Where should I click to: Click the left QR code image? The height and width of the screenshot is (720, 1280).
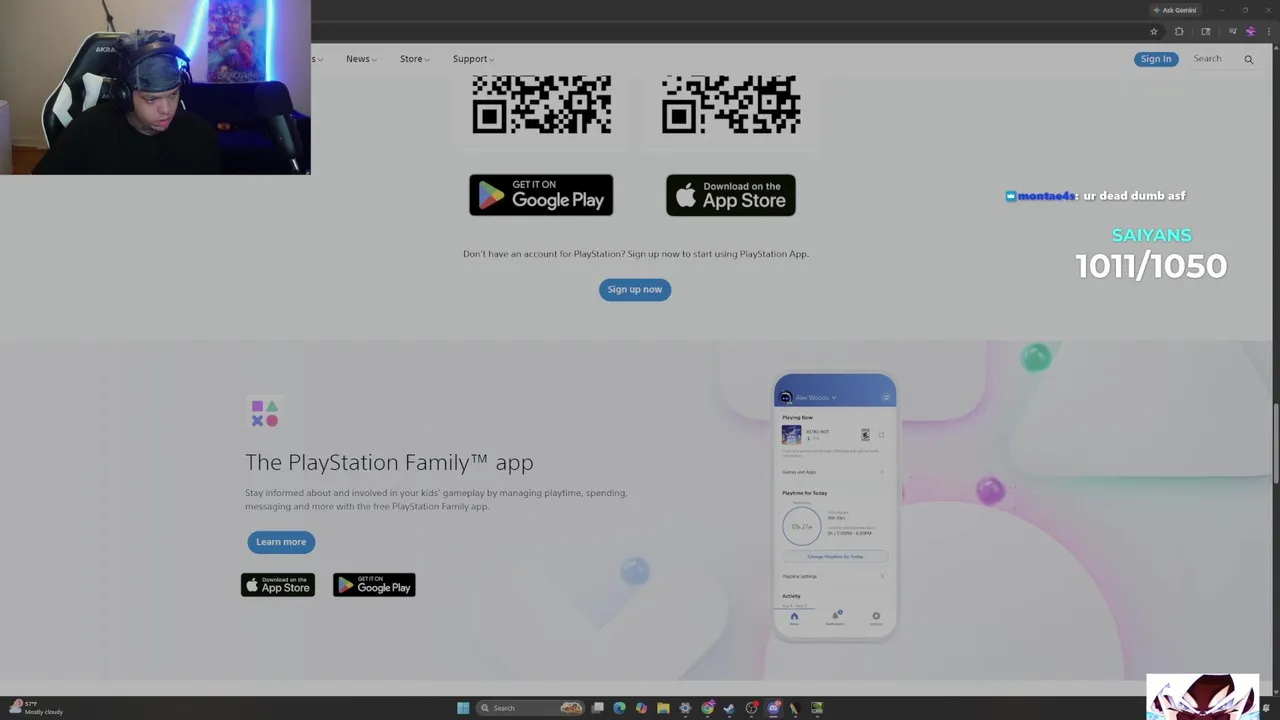pos(541,104)
